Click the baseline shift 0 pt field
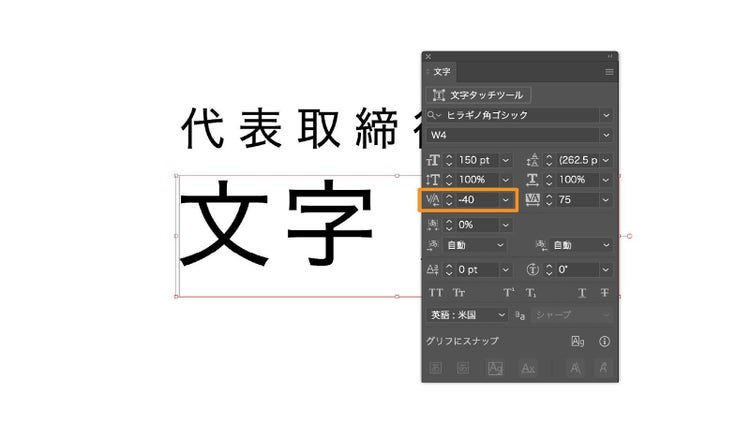 click(x=476, y=270)
